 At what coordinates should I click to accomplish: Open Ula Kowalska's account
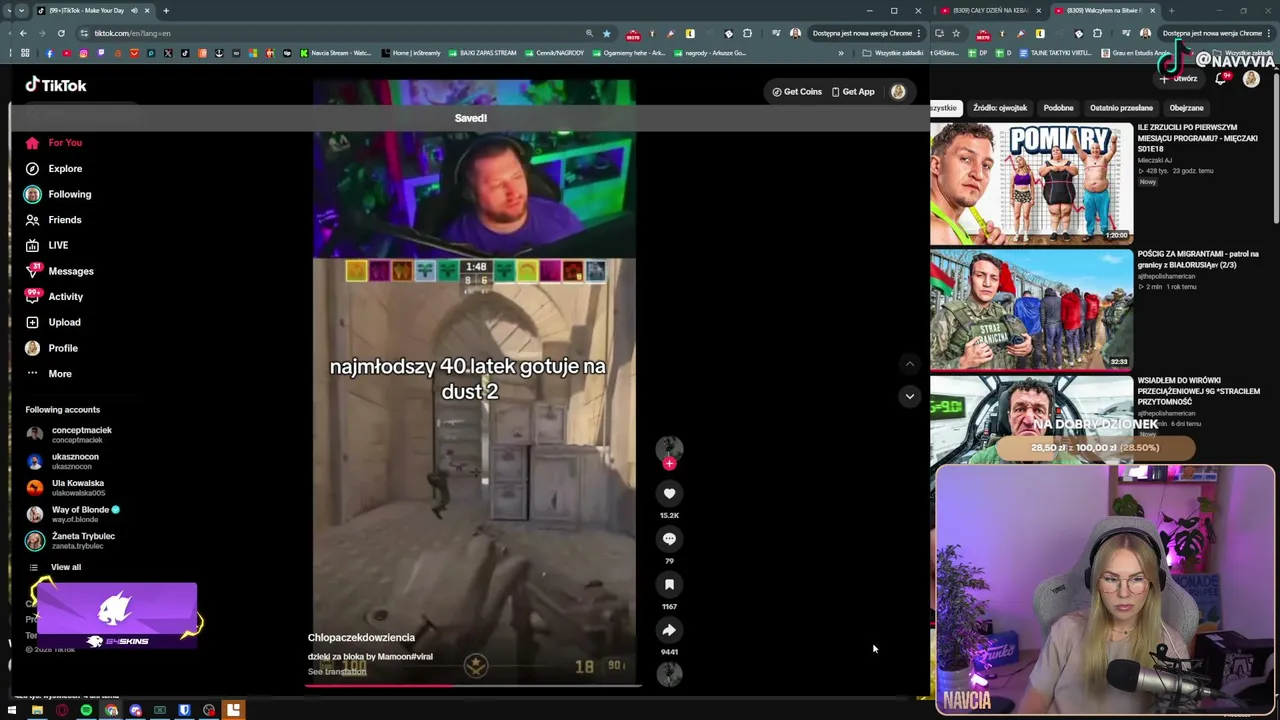[x=66, y=487]
